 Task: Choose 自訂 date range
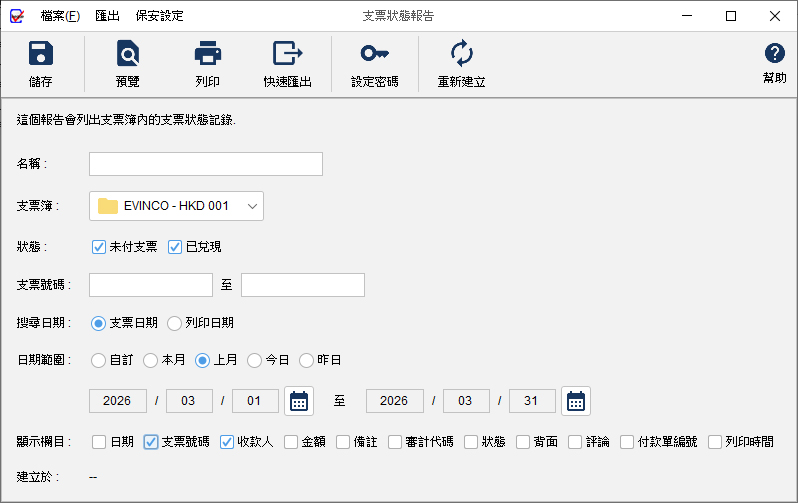(x=98, y=360)
